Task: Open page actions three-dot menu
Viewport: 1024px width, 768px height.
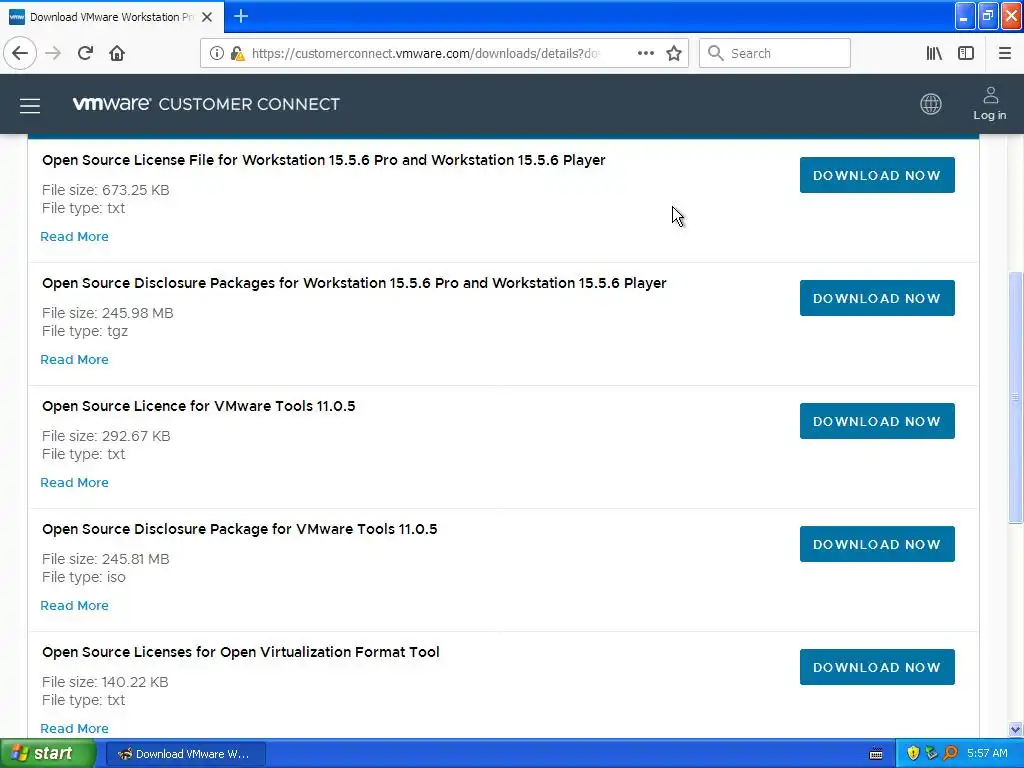Action: click(645, 53)
